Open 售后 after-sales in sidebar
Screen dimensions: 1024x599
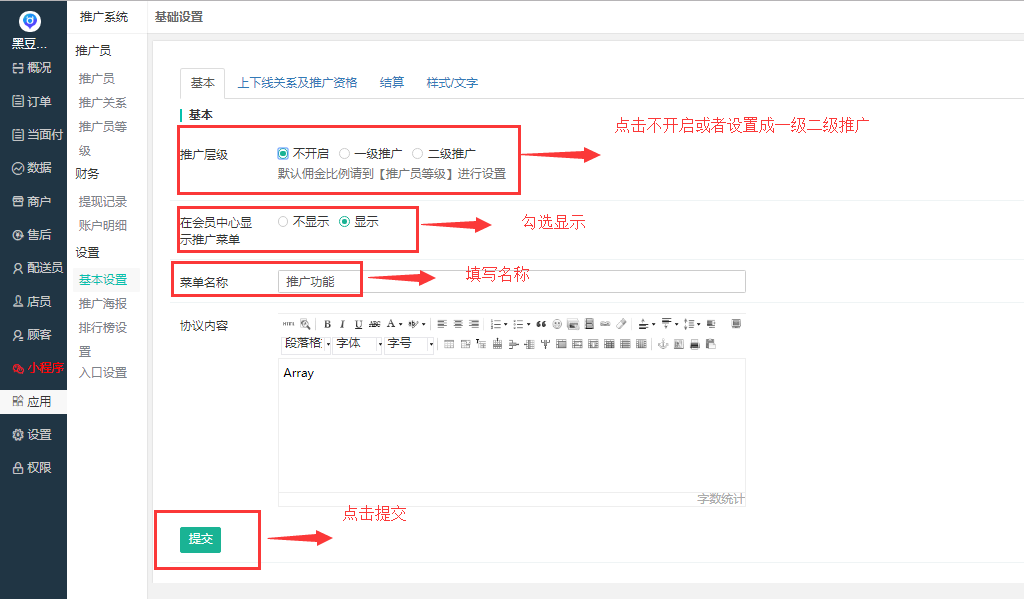point(31,235)
